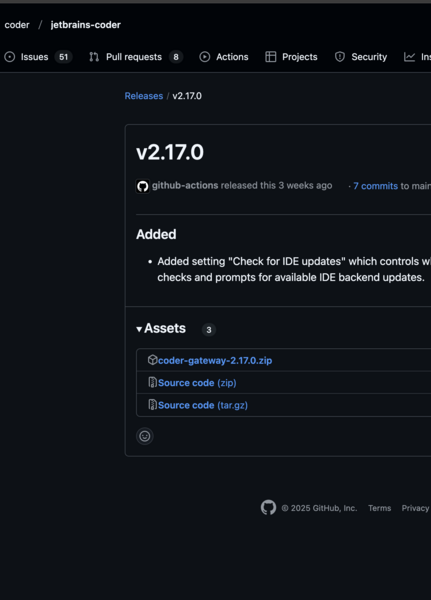Click the file-zip icon beside Source code (tar.gz)
Viewport: 431px width, 600px height.
[152, 405]
